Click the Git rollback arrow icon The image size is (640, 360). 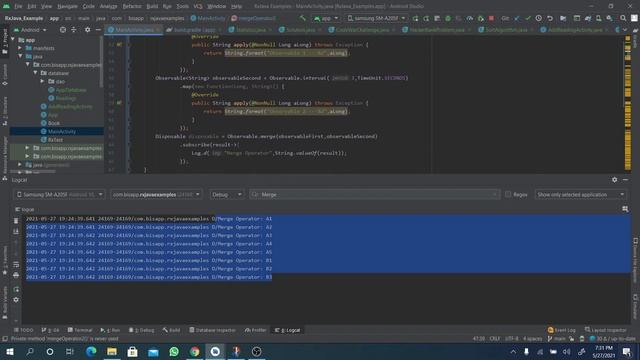550,18
